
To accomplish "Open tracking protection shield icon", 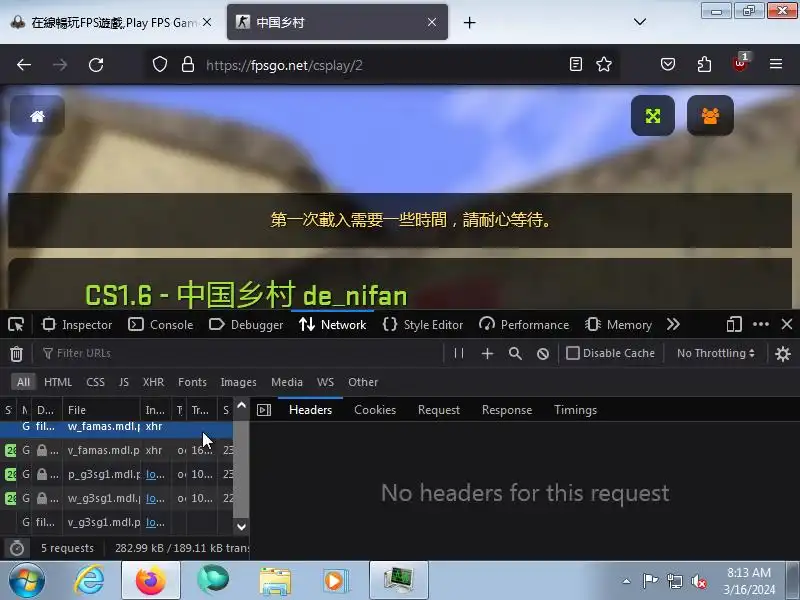I will [160, 64].
